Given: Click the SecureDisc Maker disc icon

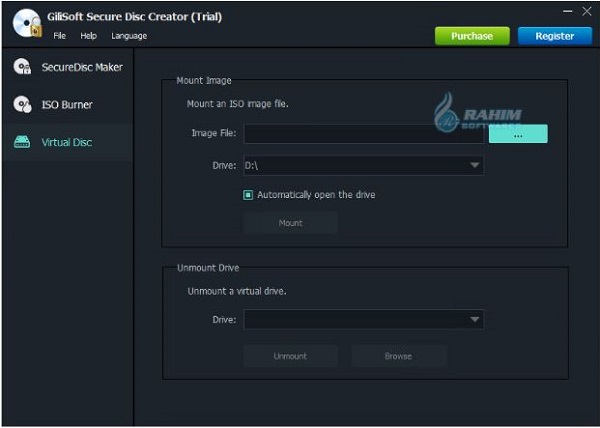Looking at the screenshot, I should [x=23, y=67].
